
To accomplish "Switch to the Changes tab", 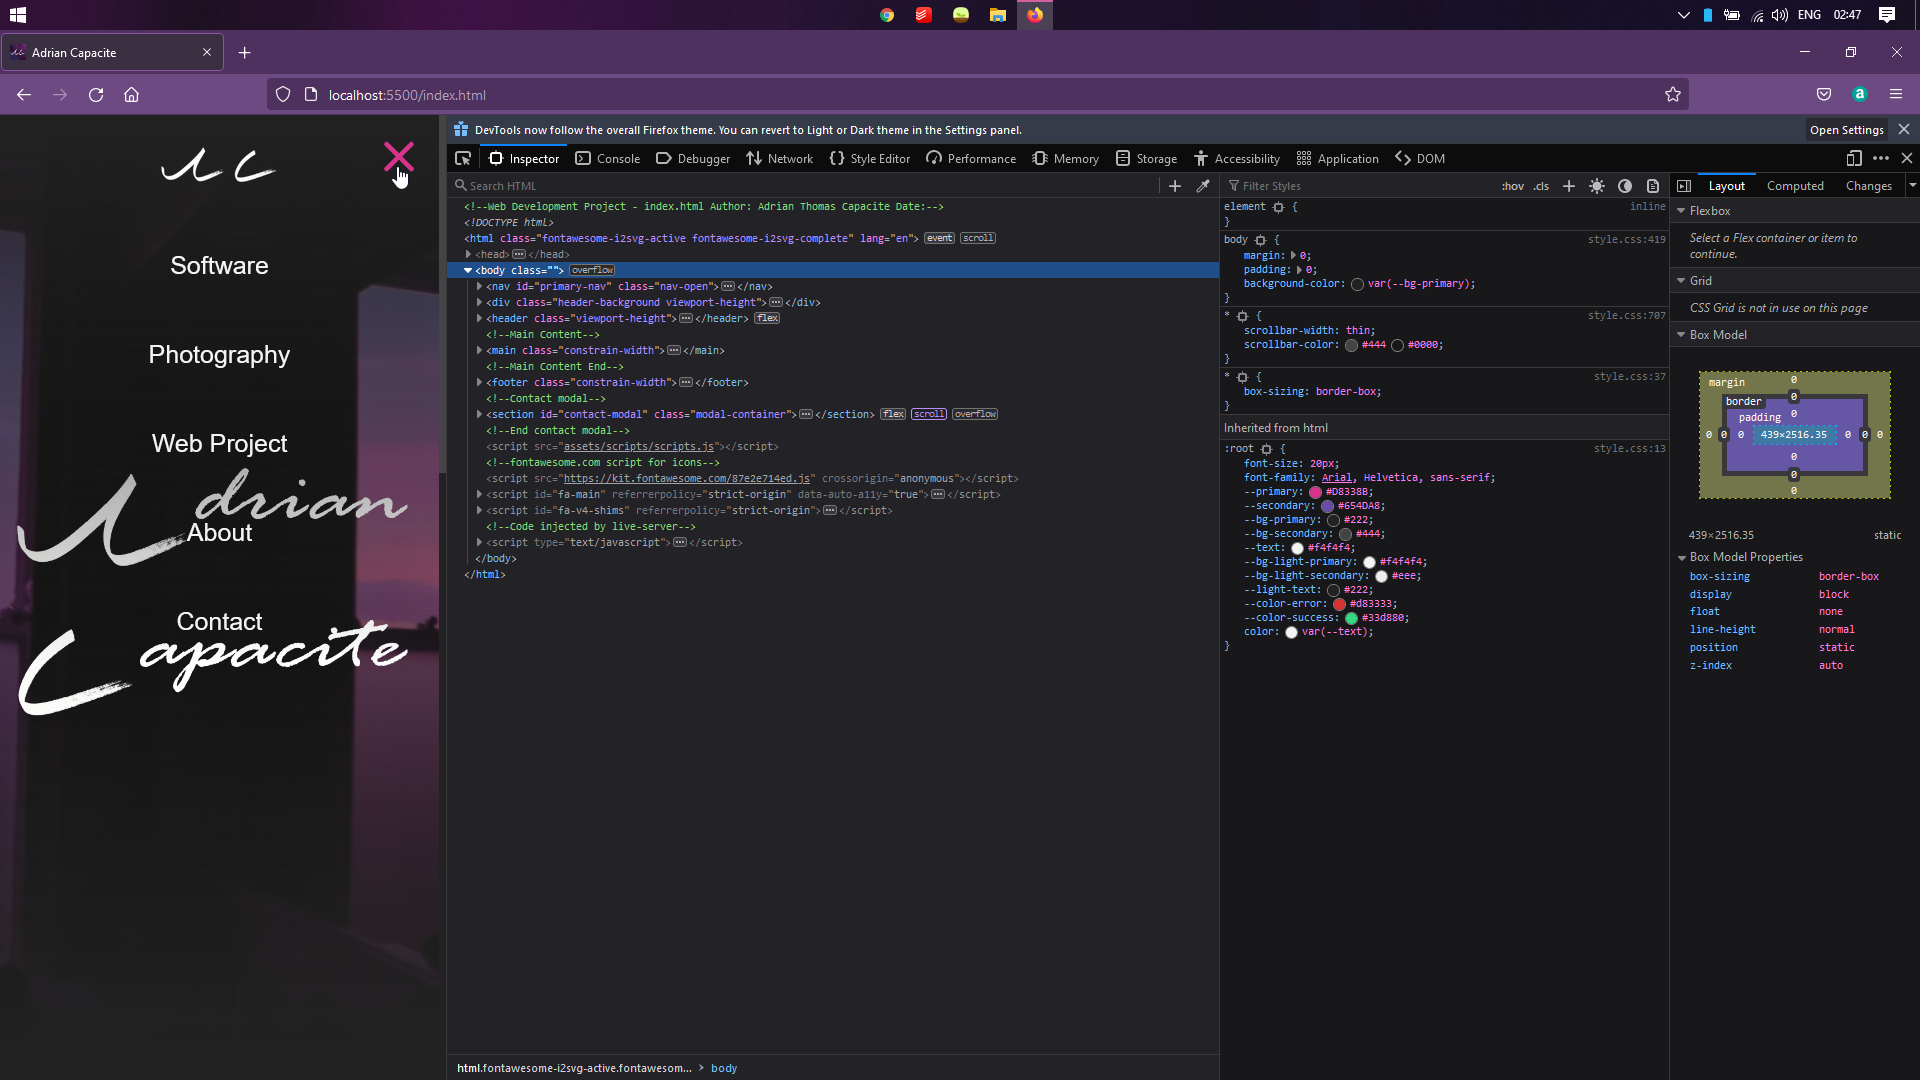I will [x=1869, y=186].
